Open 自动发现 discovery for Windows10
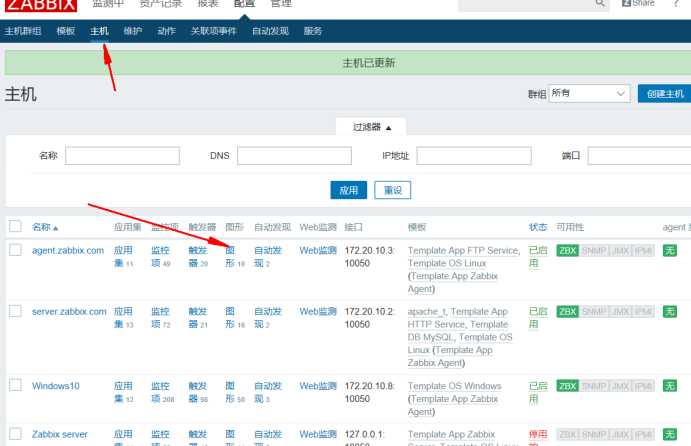This screenshot has width=691, height=446. [x=267, y=392]
